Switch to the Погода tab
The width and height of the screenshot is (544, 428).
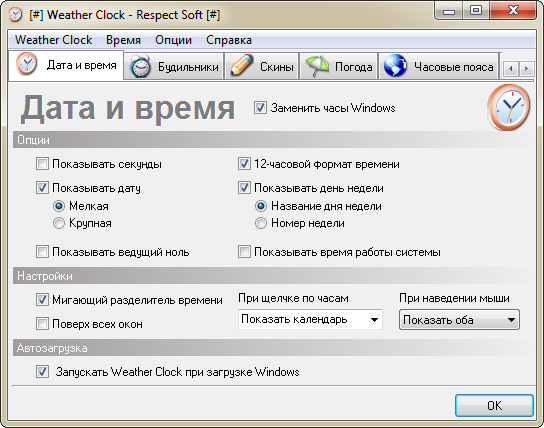[x=339, y=66]
